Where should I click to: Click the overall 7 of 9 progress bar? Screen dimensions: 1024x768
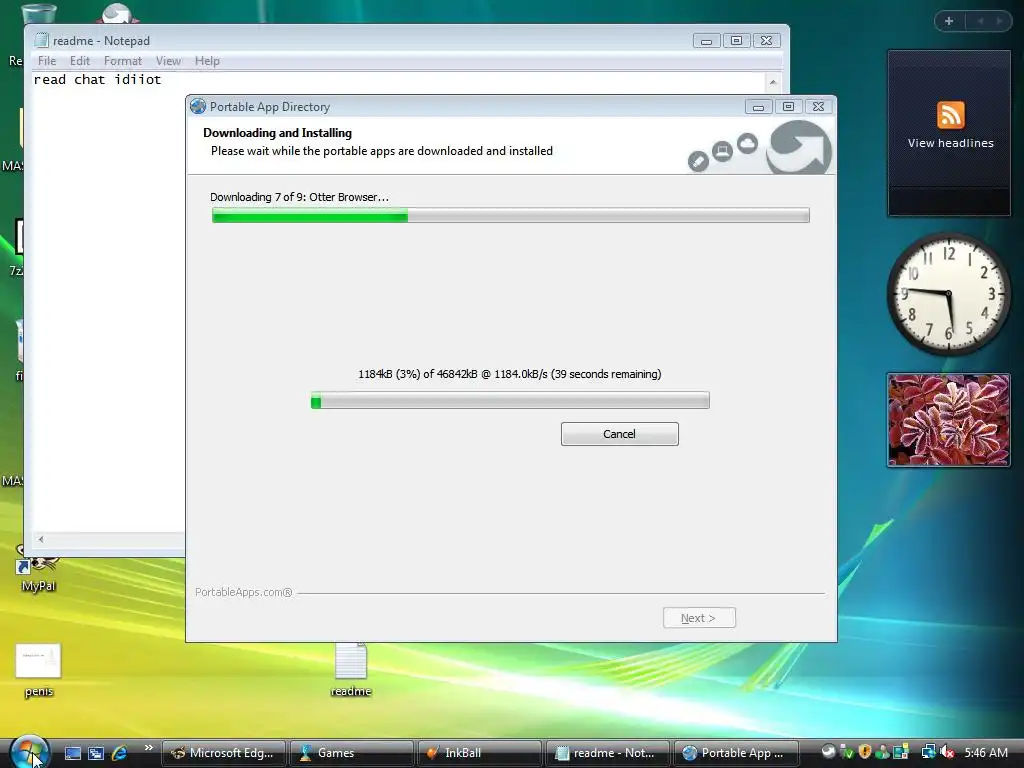(511, 215)
